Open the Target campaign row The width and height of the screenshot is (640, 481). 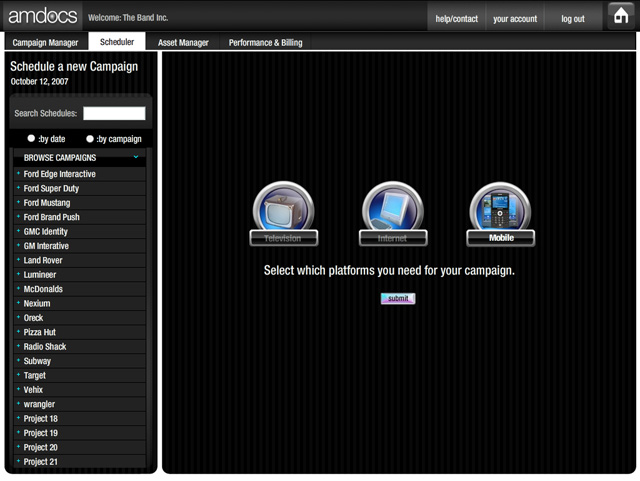pos(80,375)
